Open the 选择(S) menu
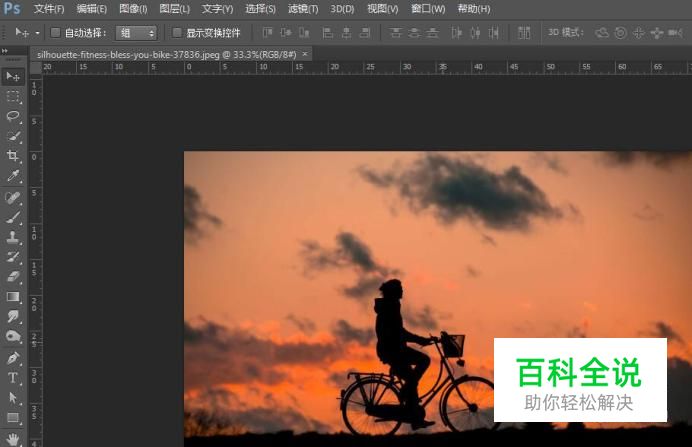The height and width of the screenshot is (447, 692). [x=260, y=9]
